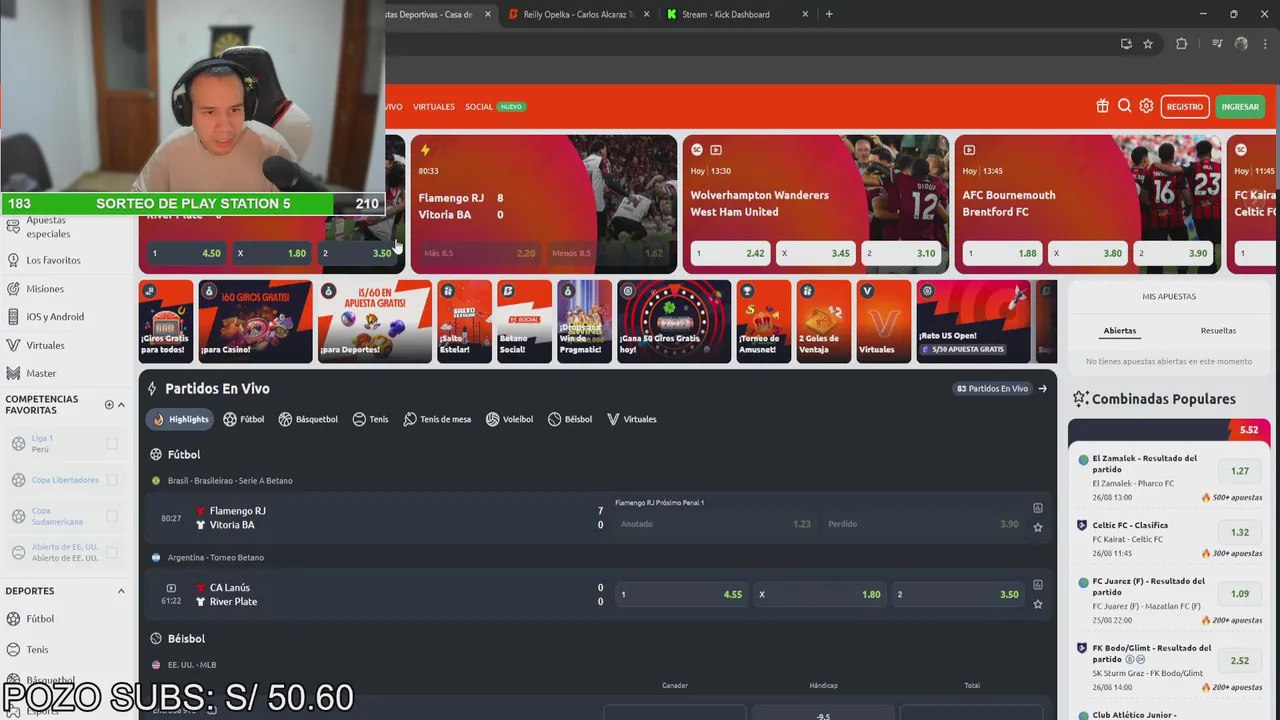The width and height of the screenshot is (1280, 720).
Task: Add favorite competition with plus icon
Action: click(109, 405)
